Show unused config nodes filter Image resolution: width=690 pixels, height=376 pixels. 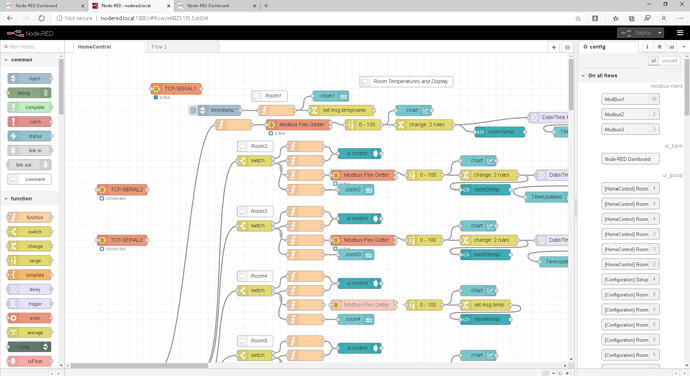[669, 61]
